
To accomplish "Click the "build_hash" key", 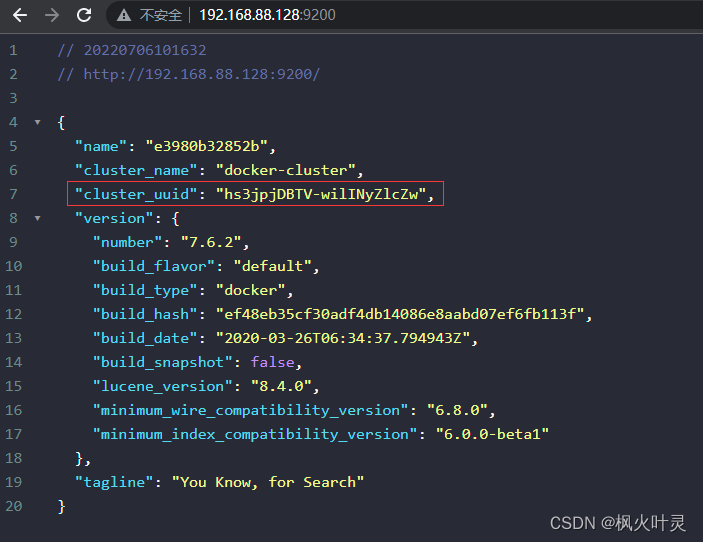I will tap(145, 314).
